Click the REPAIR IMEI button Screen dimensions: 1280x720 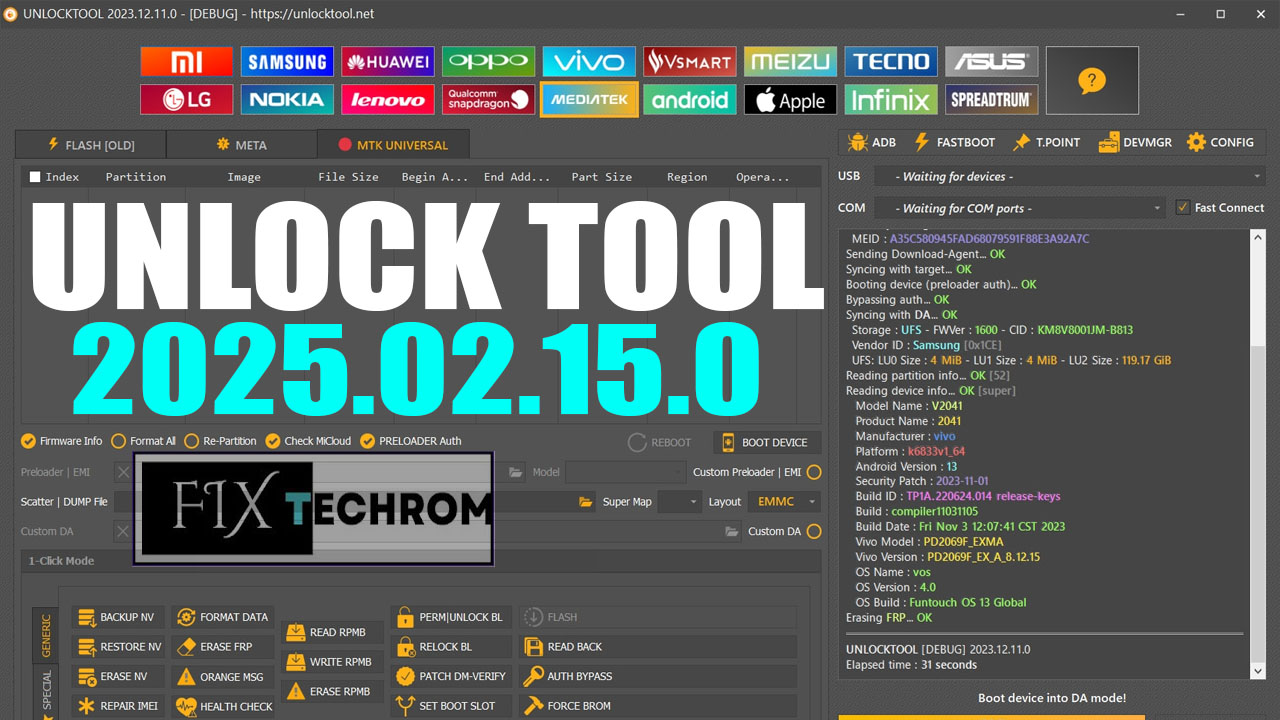coord(117,706)
